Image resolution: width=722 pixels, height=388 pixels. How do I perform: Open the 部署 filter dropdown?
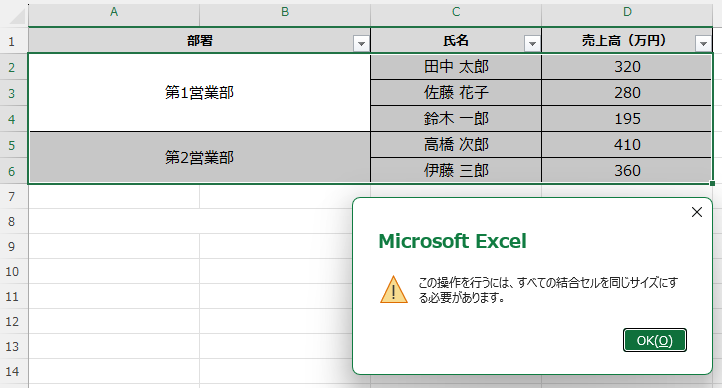point(361,44)
